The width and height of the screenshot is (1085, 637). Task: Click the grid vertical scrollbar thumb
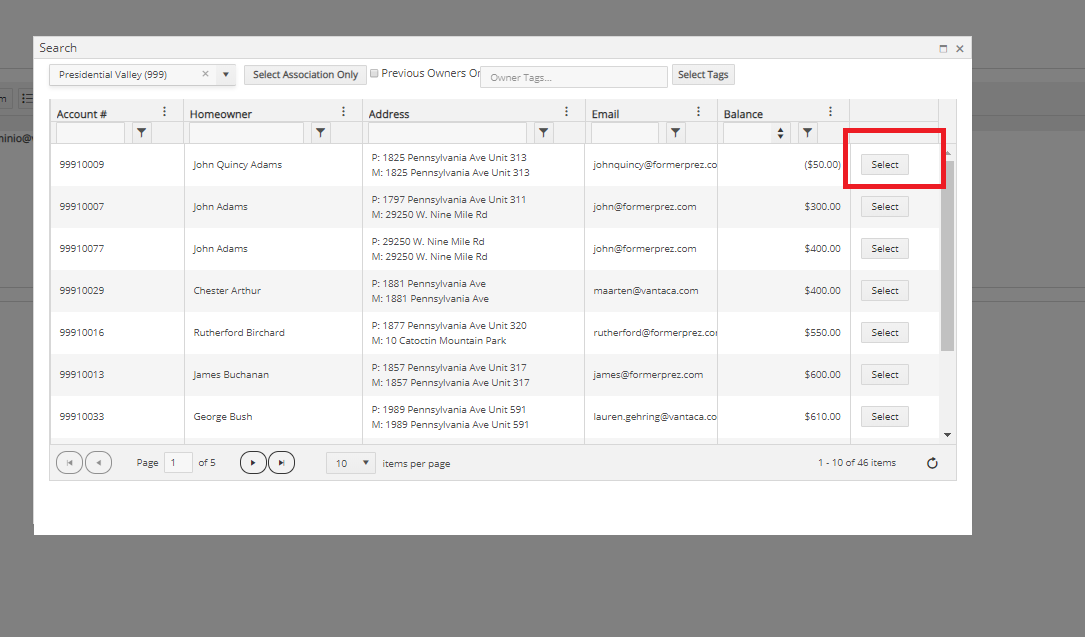pyautogui.click(x=947, y=255)
